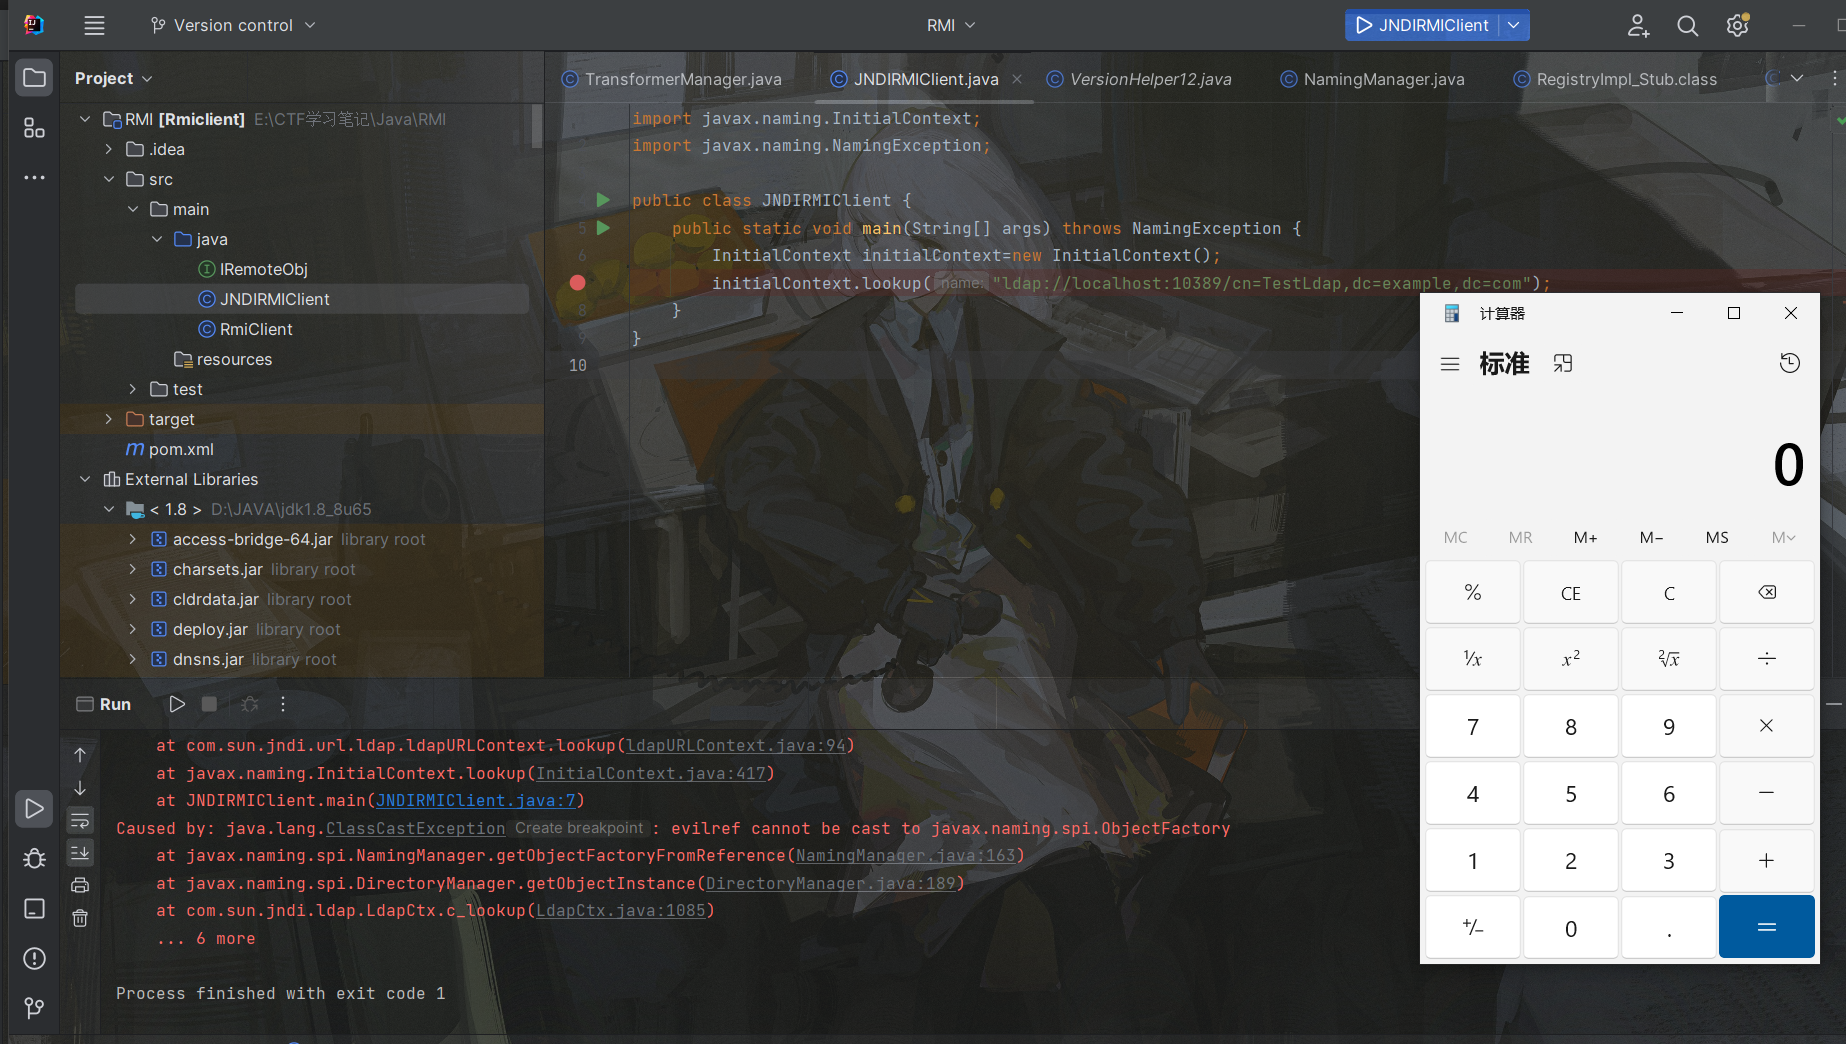Open NamingManager.java:163 link
The height and width of the screenshot is (1044, 1846).
coord(906,855)
